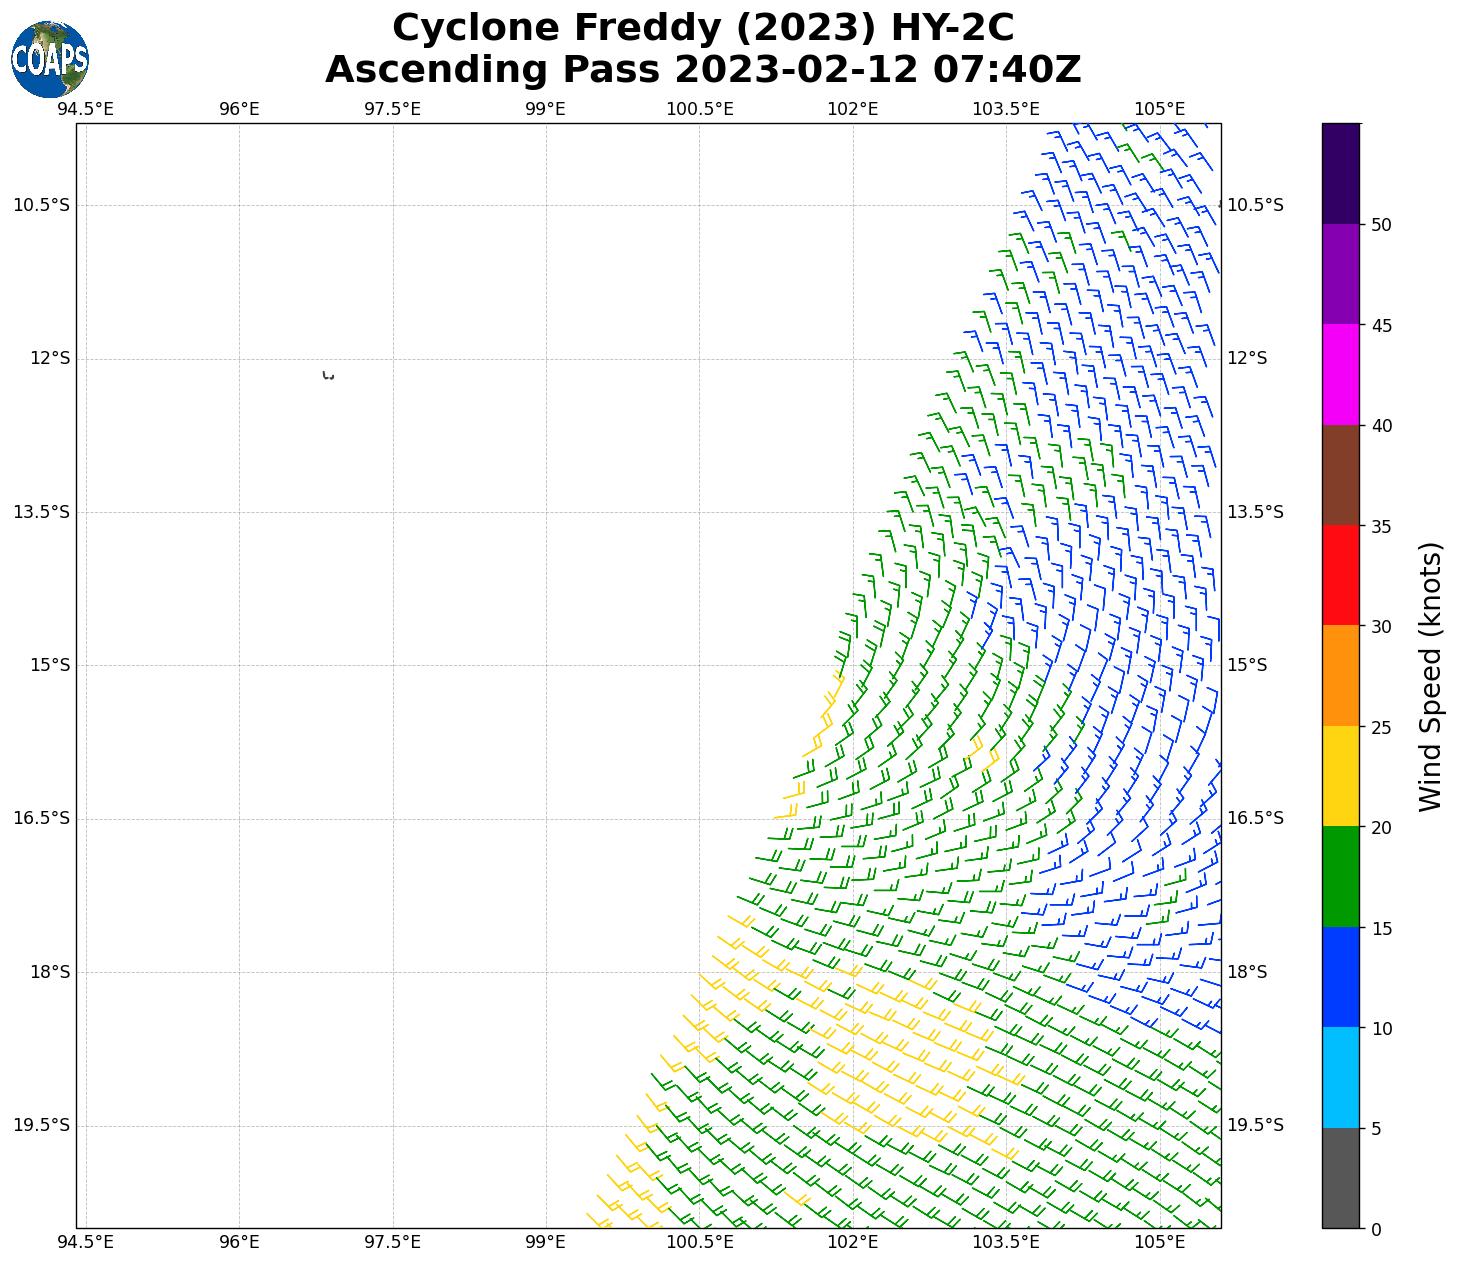Click the small island outline near 12°S
Image resolution: width=1459 pixels, height=1264 pixels.
pos(328,376)
